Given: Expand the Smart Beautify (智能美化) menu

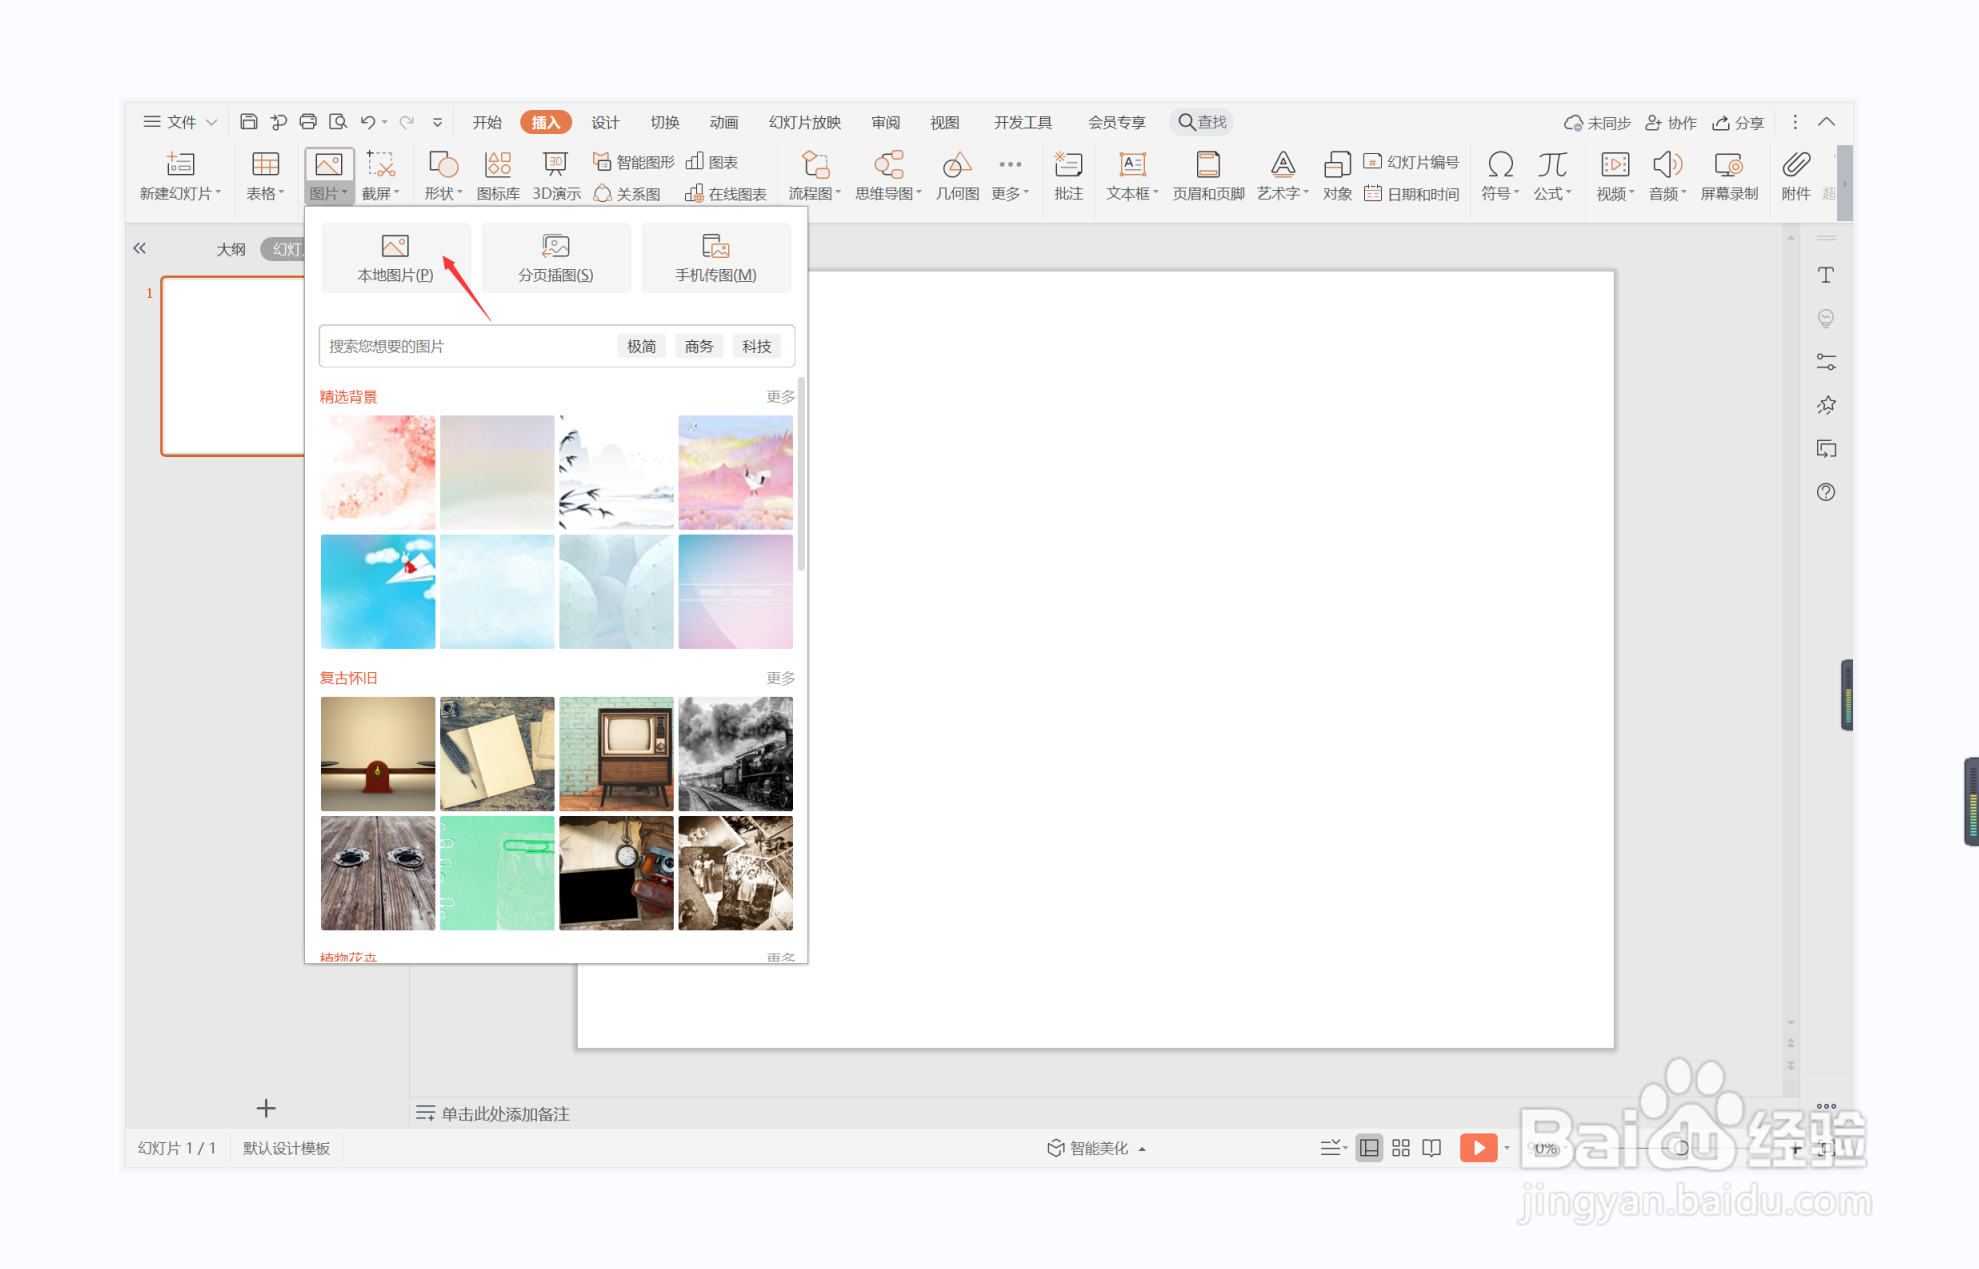Looking at the screenshot, I should (1097, 1148).
